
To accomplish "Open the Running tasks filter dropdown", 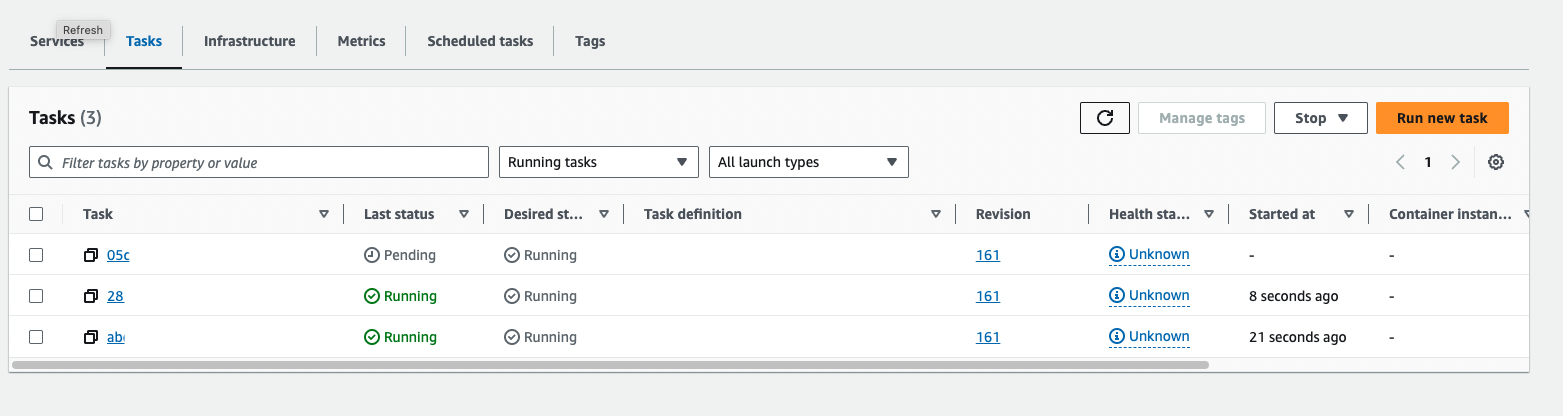I will [x=598, y=162].
